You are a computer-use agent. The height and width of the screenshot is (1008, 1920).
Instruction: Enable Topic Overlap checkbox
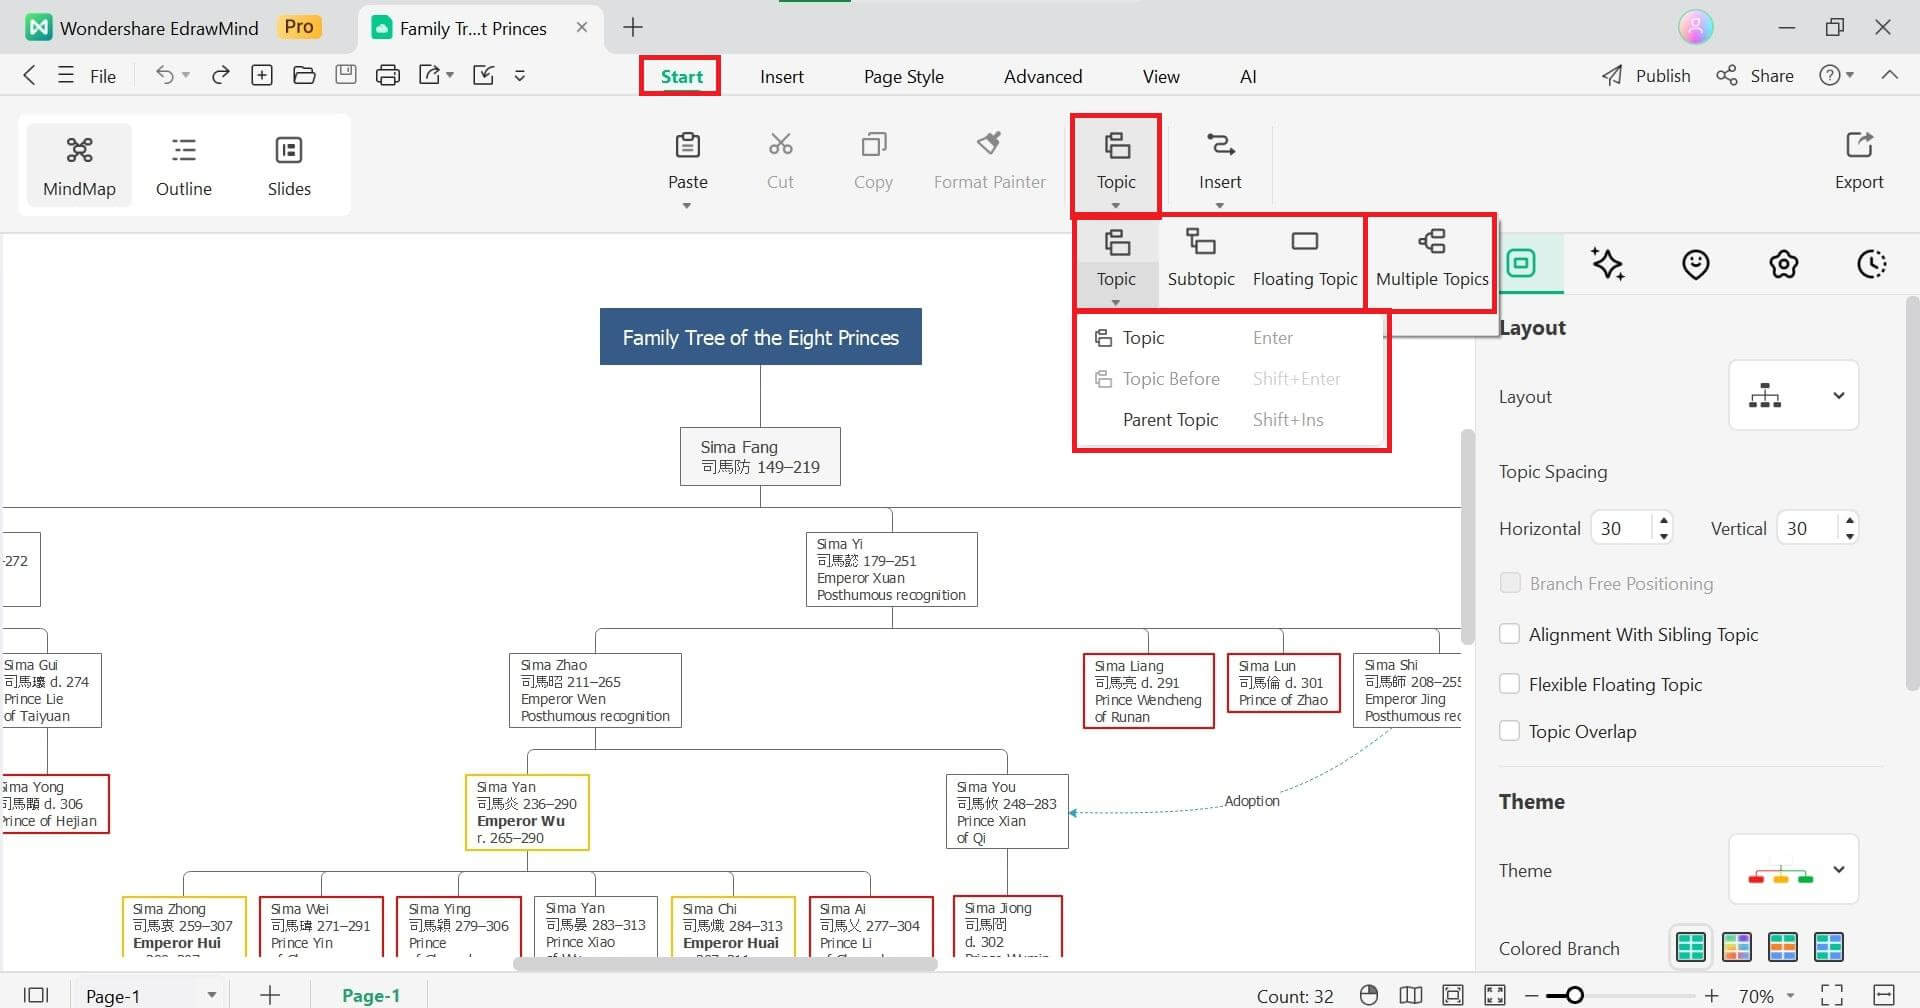[1511, 731]
